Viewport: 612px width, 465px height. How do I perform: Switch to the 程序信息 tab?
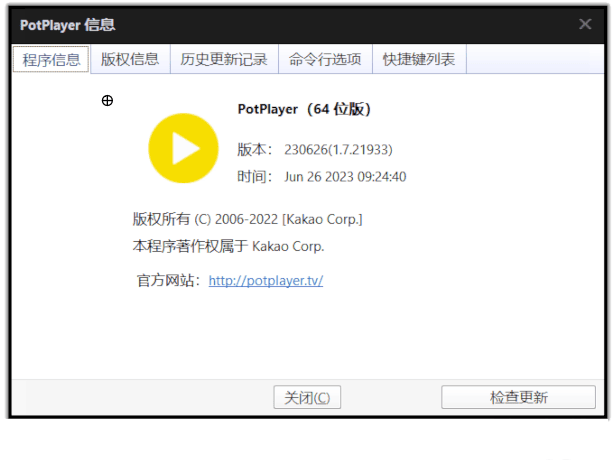tap(51, 60)
